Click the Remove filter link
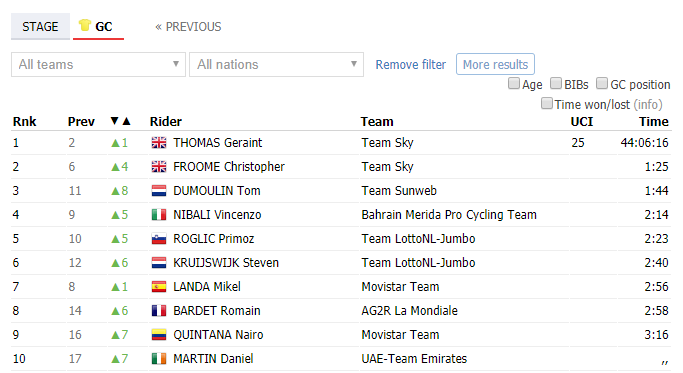 click(411, 64)
